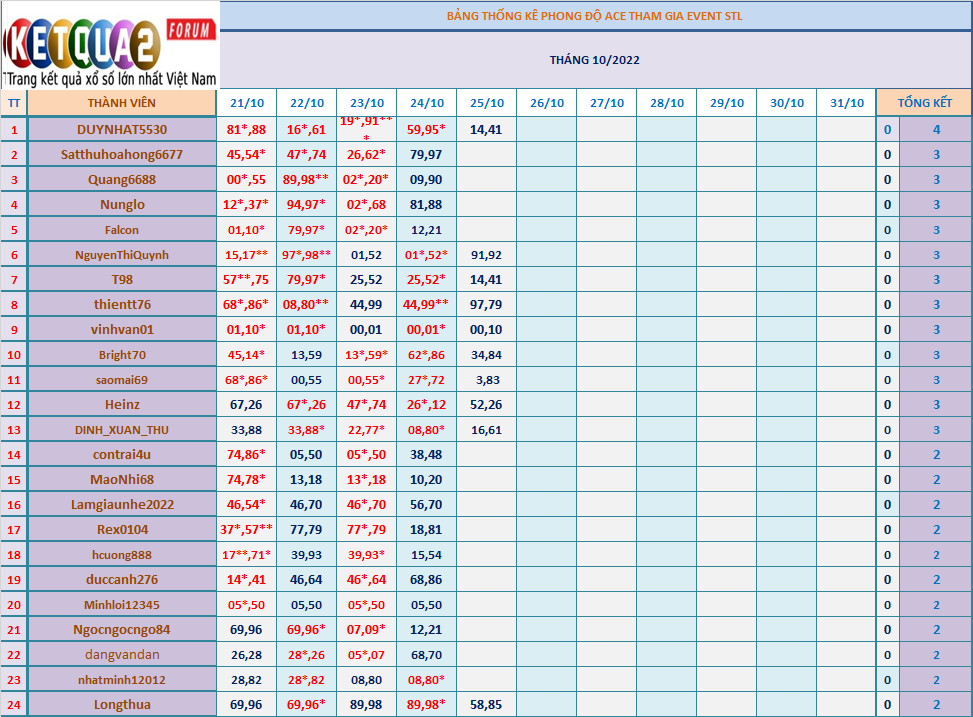Click the KETQUA2 logo image
The image size is (973, 717).
[108, 45]
